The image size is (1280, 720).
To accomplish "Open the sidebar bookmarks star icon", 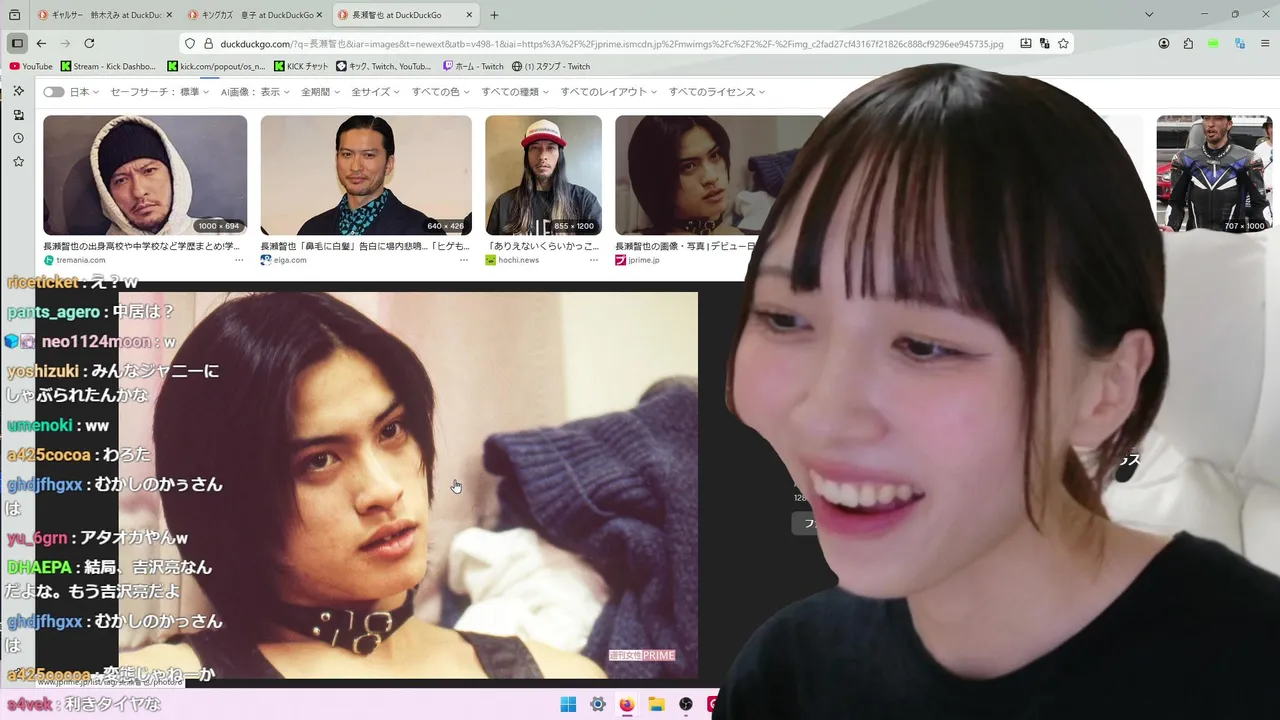I will tap(18, 161).
